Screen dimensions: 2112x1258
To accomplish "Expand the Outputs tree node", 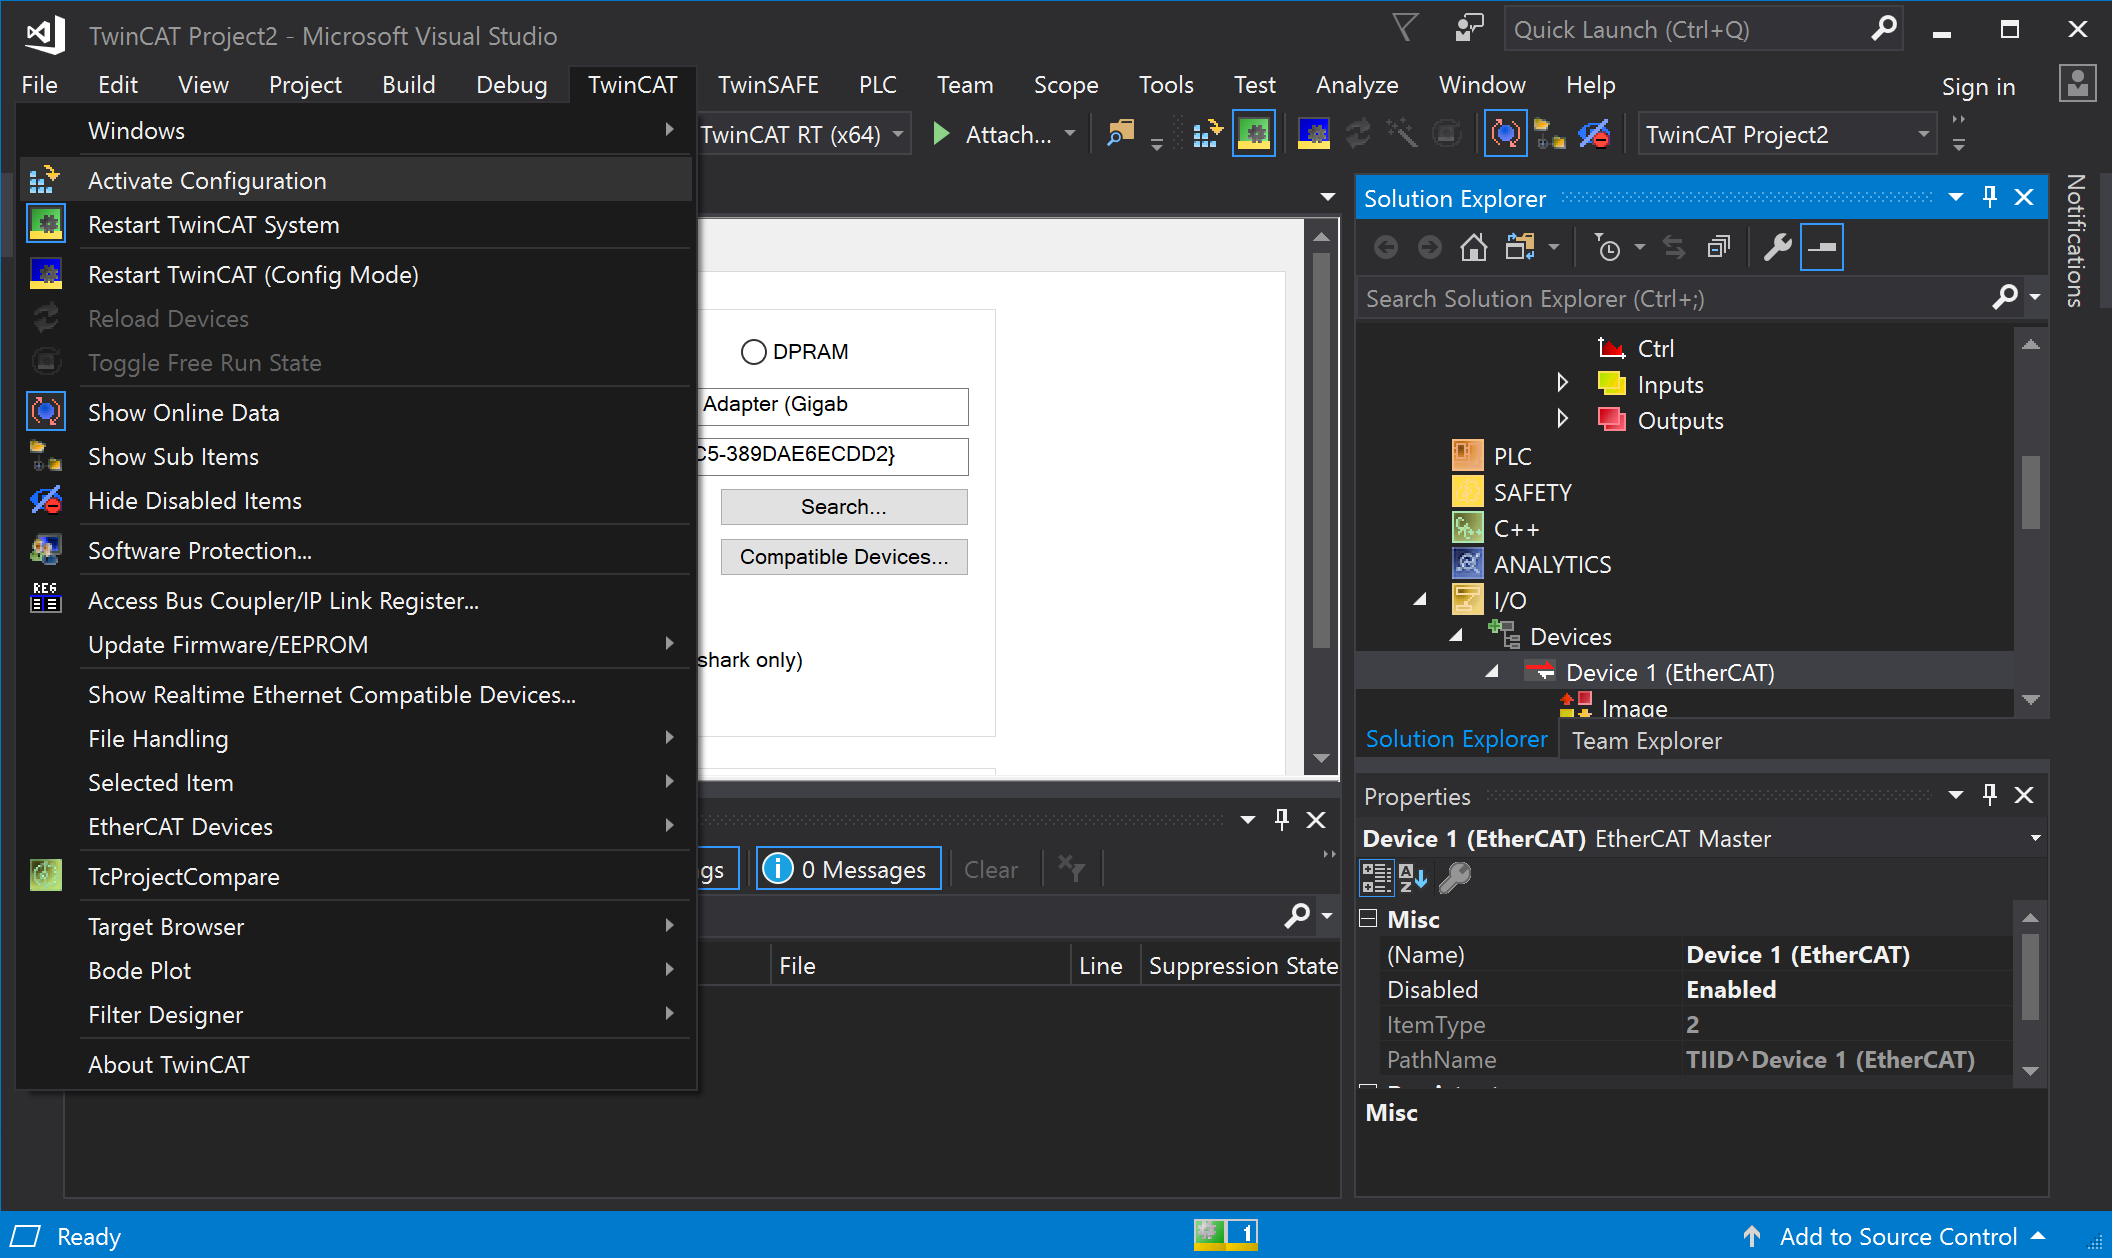I will click(1562, 418).
